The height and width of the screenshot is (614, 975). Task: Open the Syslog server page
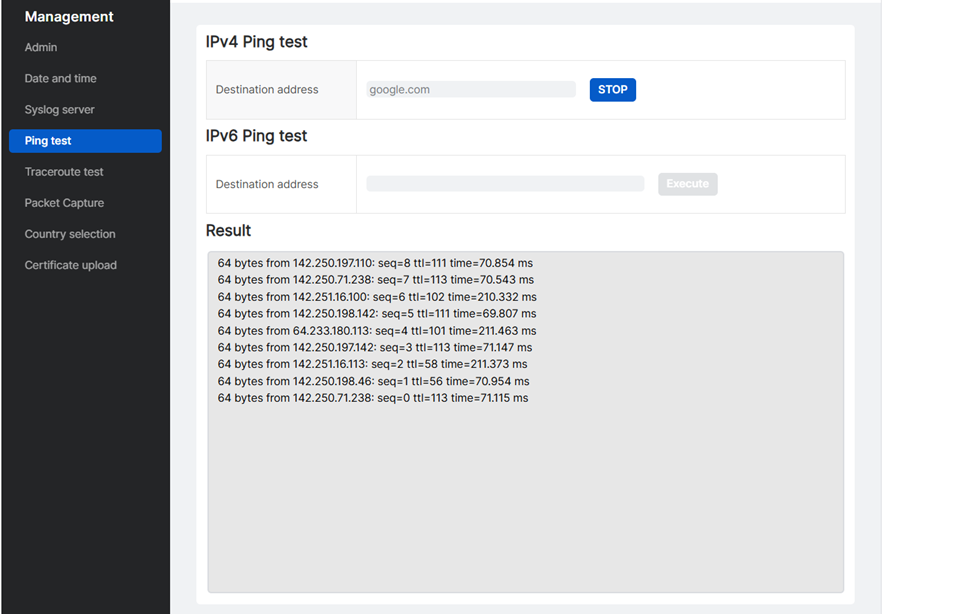[x=60, y=109]
